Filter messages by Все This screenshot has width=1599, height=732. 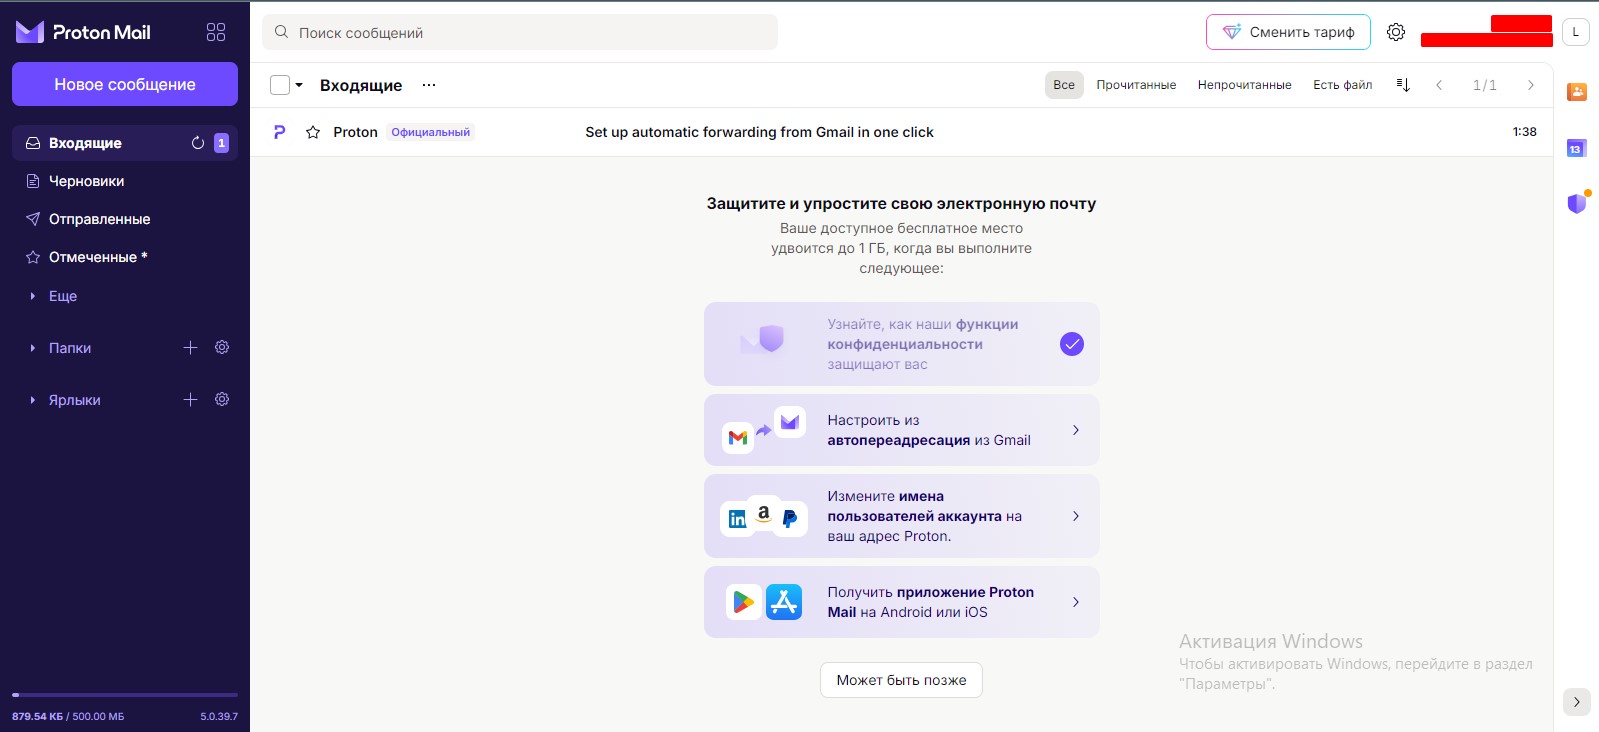pyautogui.click(x=1064, y=85)
